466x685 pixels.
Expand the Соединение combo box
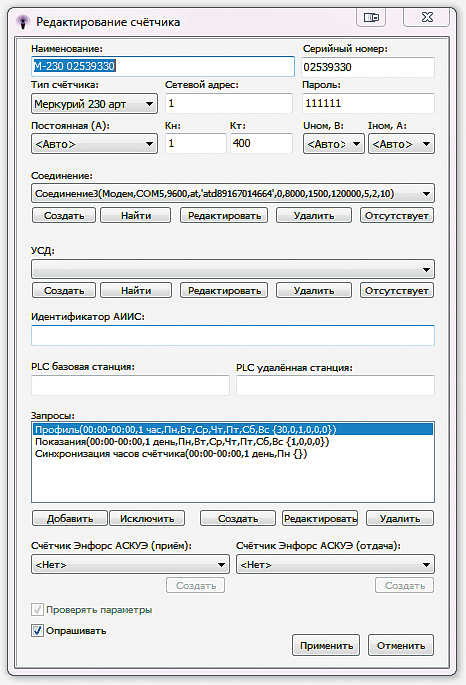233,193
